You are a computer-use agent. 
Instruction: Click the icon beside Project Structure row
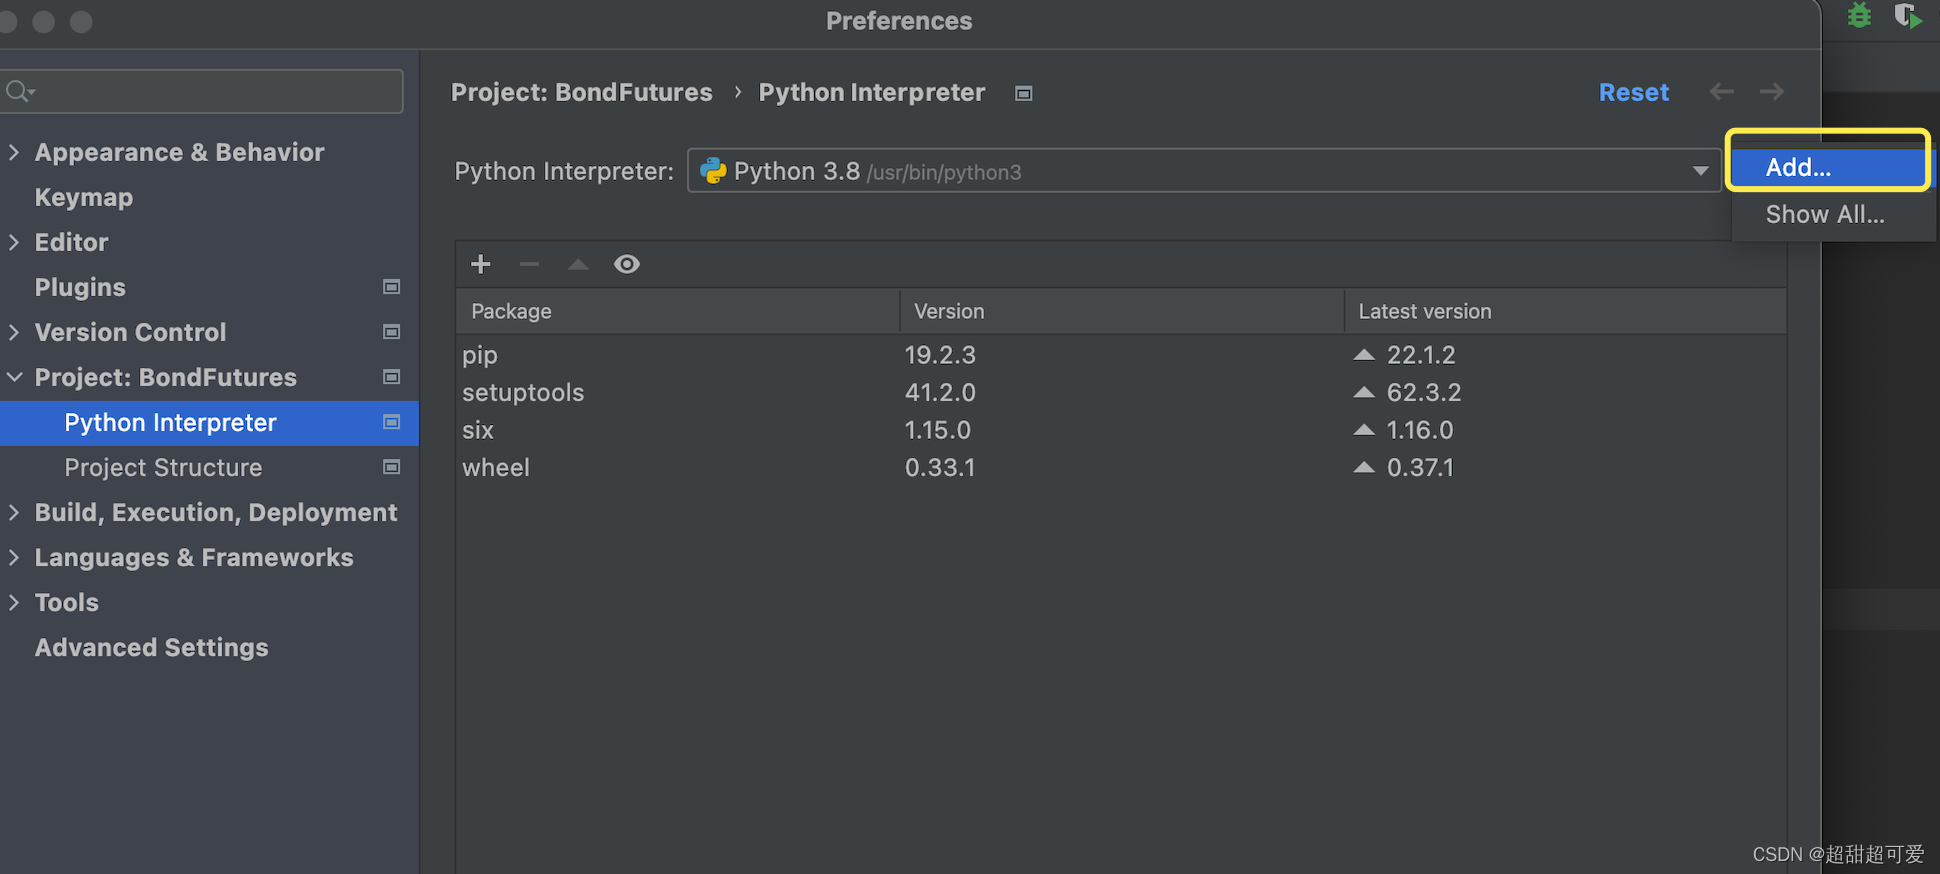tap(392, 467)
